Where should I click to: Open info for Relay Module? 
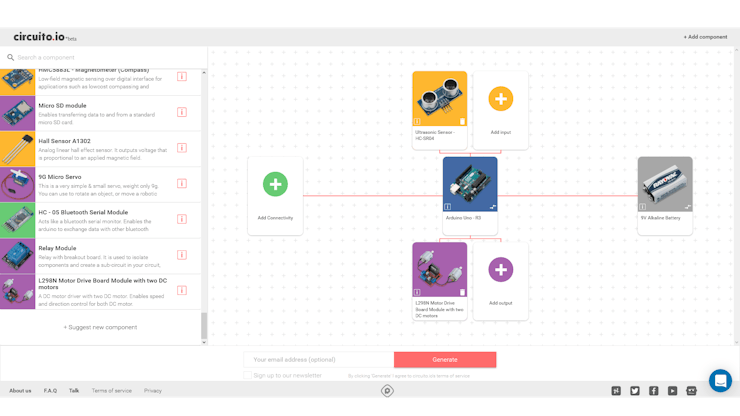[182, 255]
